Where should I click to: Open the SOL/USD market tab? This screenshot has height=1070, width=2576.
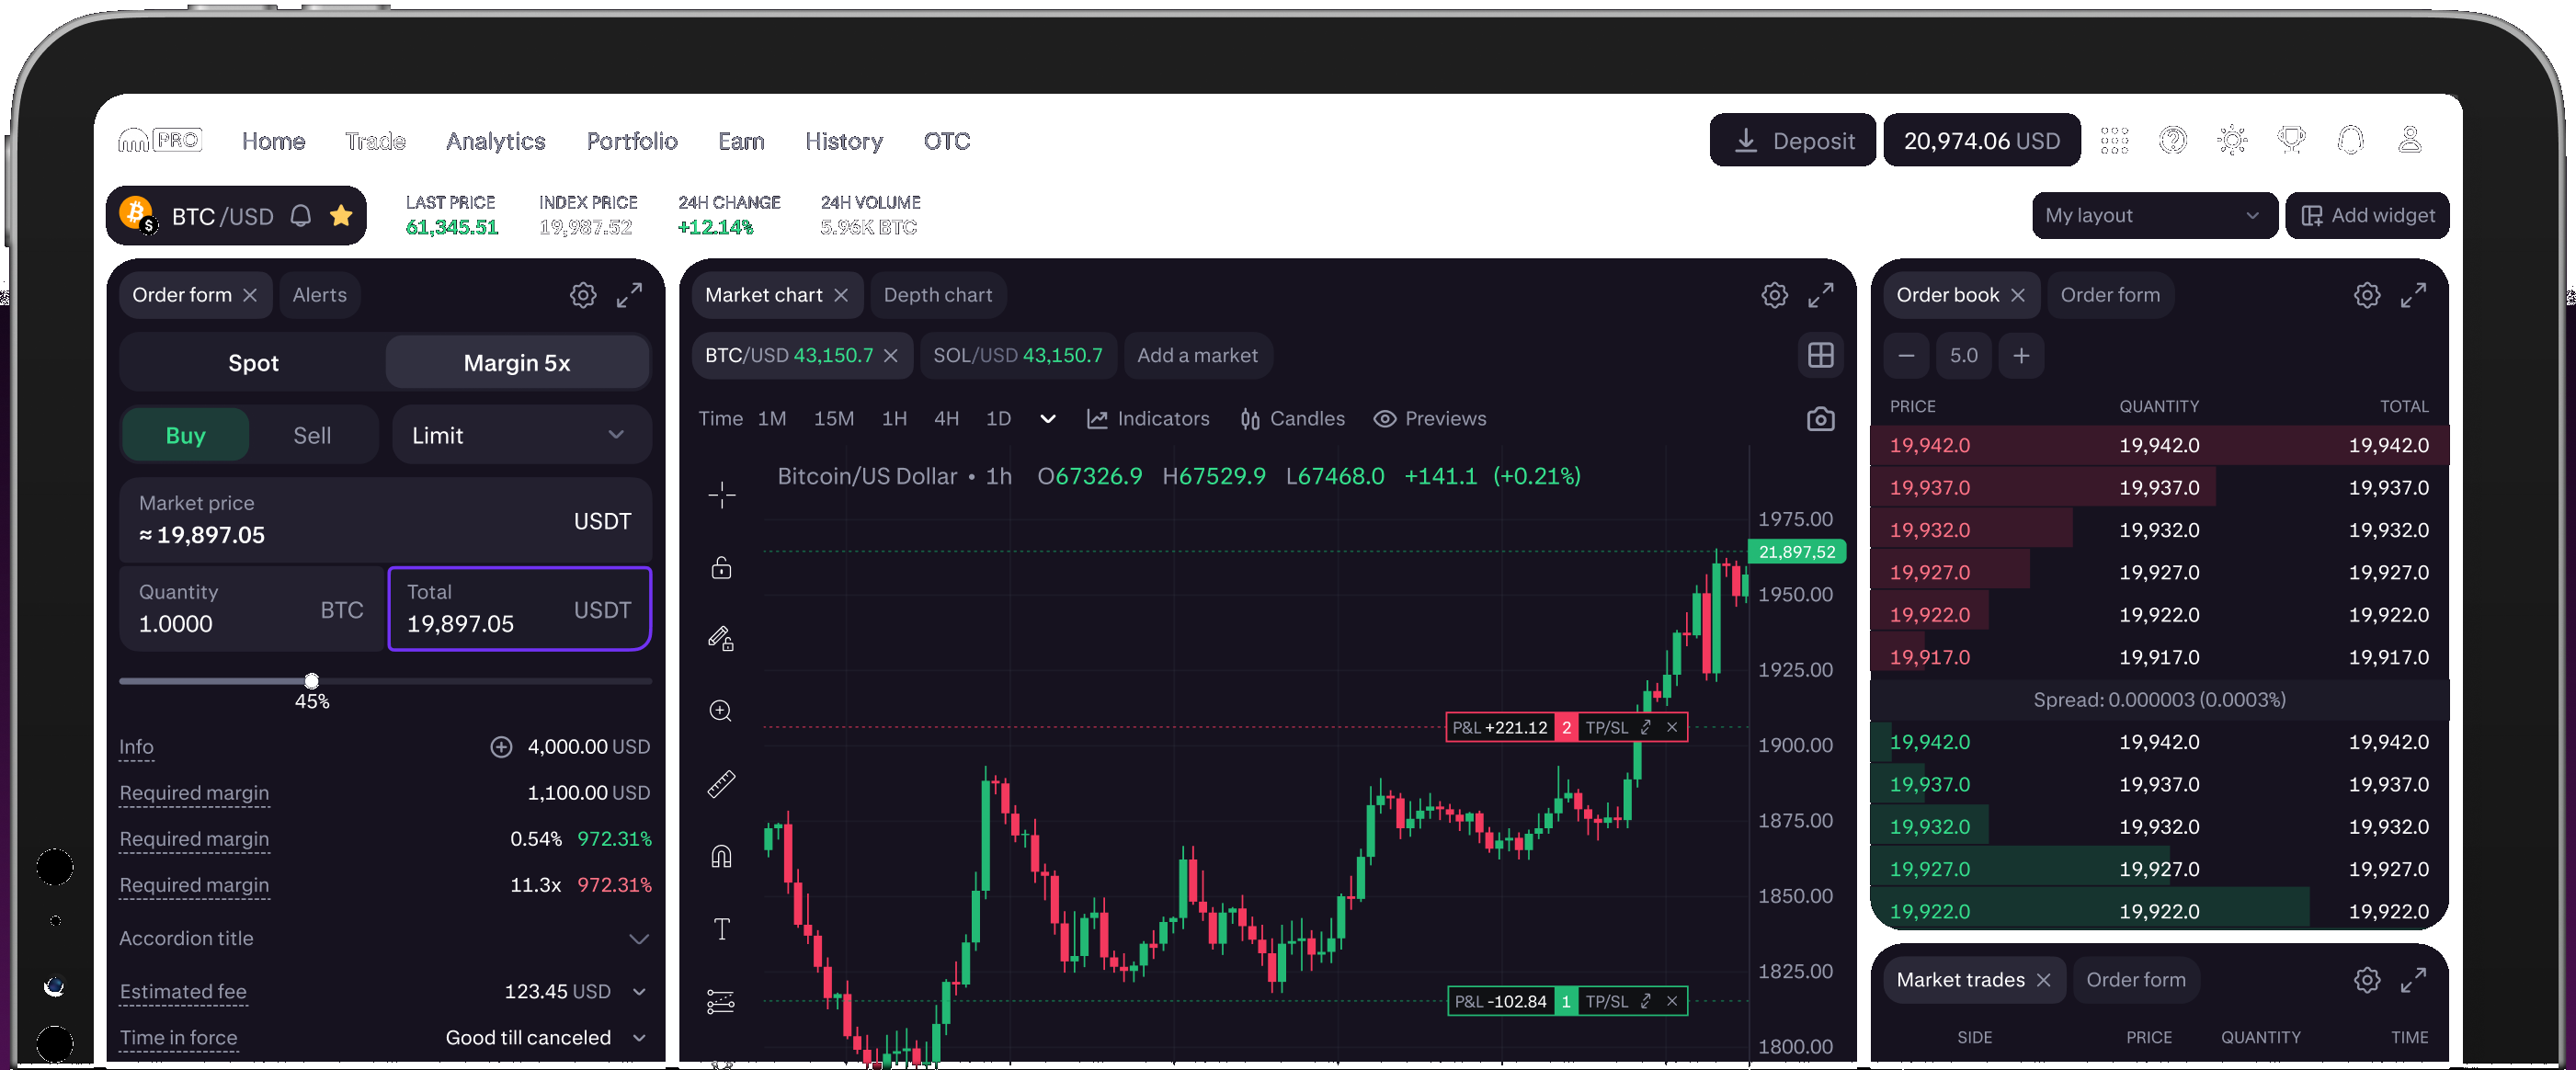click(x=1018, y=355)
